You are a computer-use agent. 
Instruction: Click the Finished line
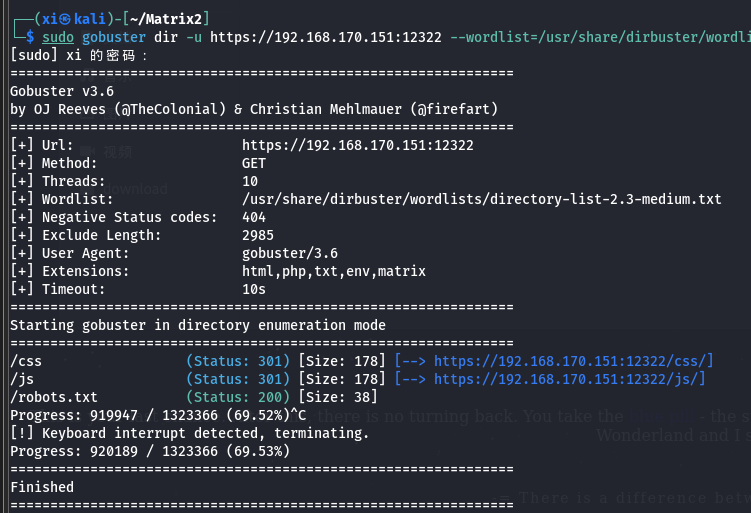coord(42,487)
